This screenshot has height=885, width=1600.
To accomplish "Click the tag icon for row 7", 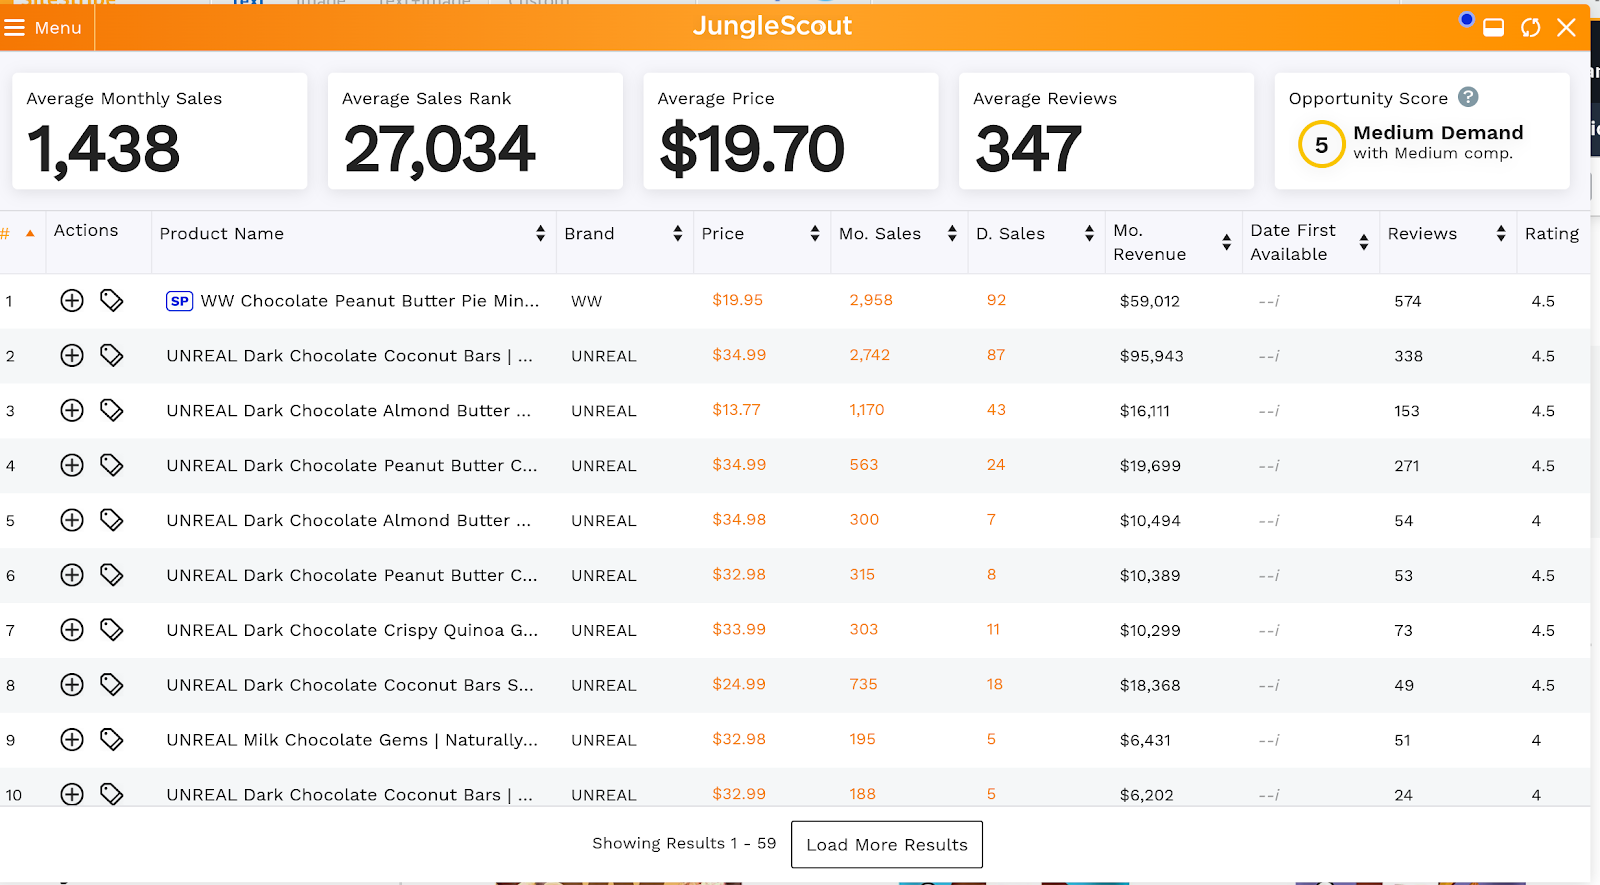I will (112, 630).
